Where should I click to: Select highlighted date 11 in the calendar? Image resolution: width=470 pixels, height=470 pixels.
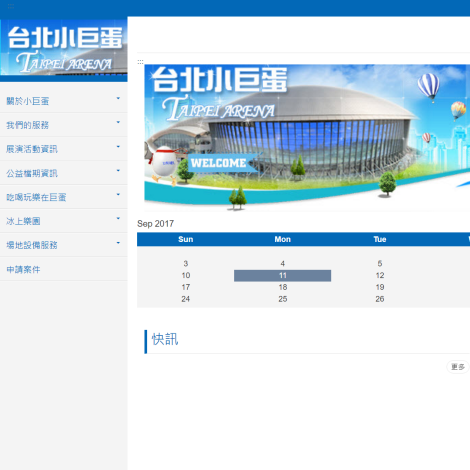coord(282,276)
